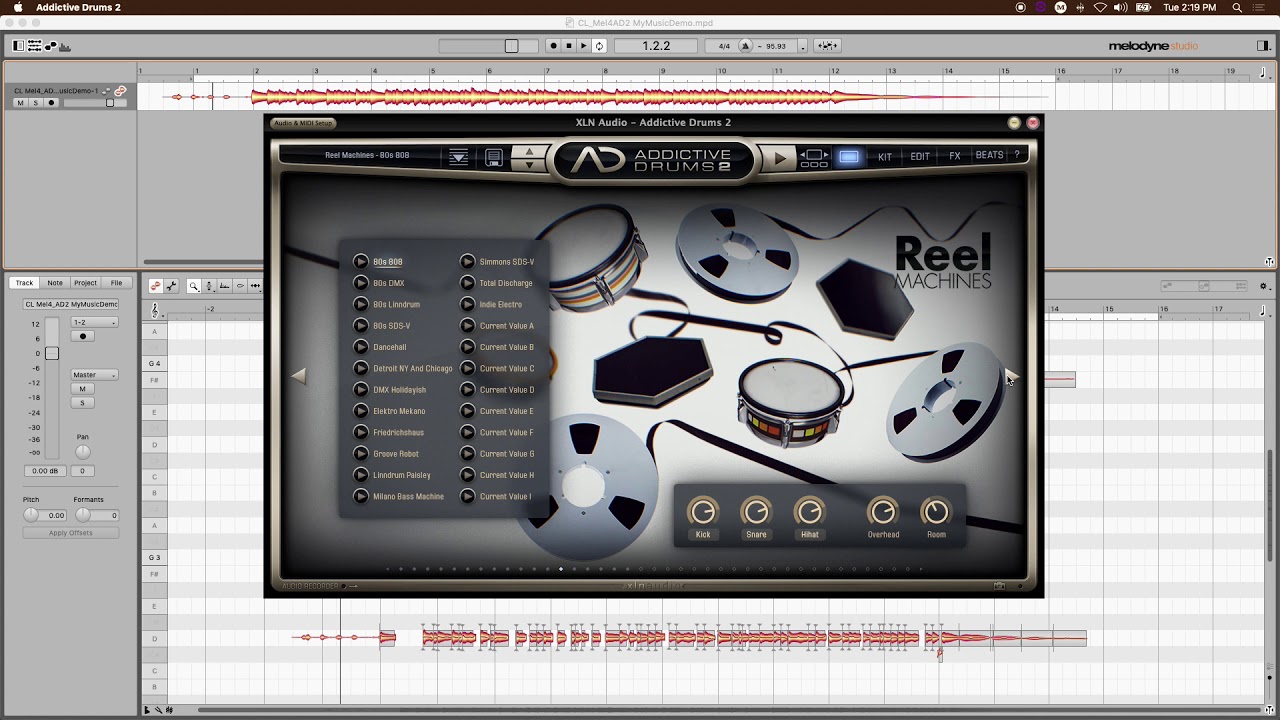Go to previous gallery page with left arrow

pos(298,376)
